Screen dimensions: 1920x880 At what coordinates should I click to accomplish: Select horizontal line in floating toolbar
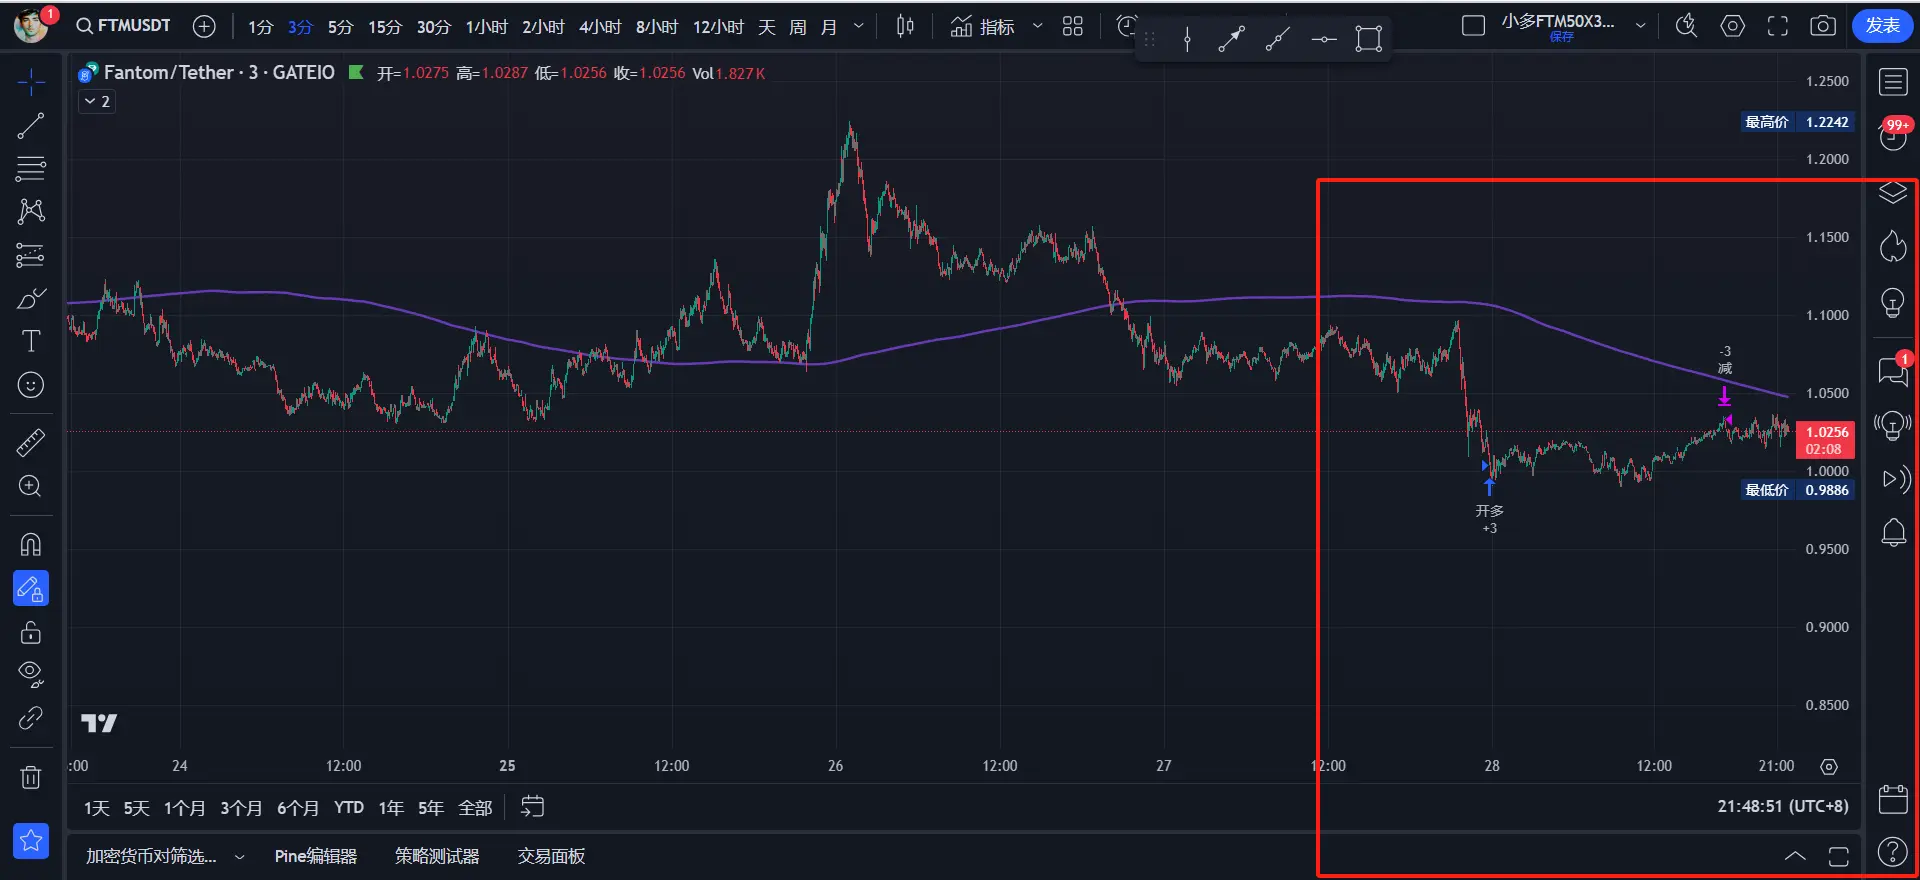[x=1324, y=40]
